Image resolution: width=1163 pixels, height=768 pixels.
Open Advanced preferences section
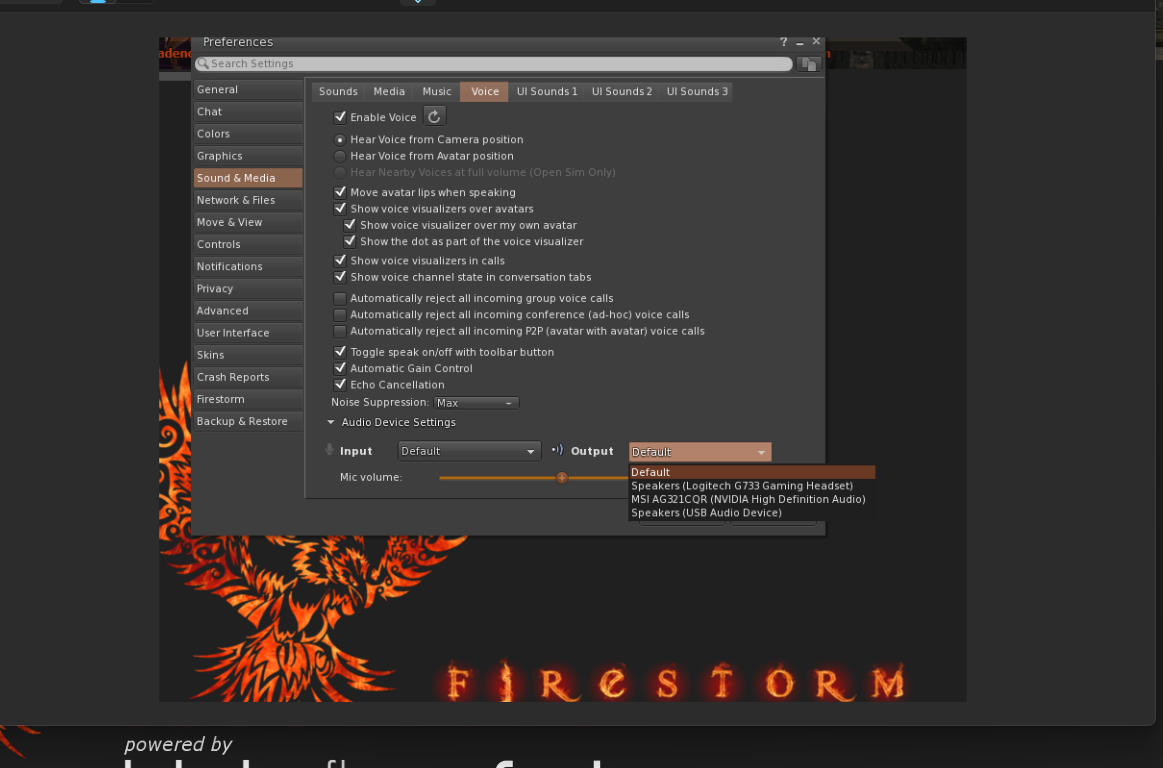pos(248,311)
